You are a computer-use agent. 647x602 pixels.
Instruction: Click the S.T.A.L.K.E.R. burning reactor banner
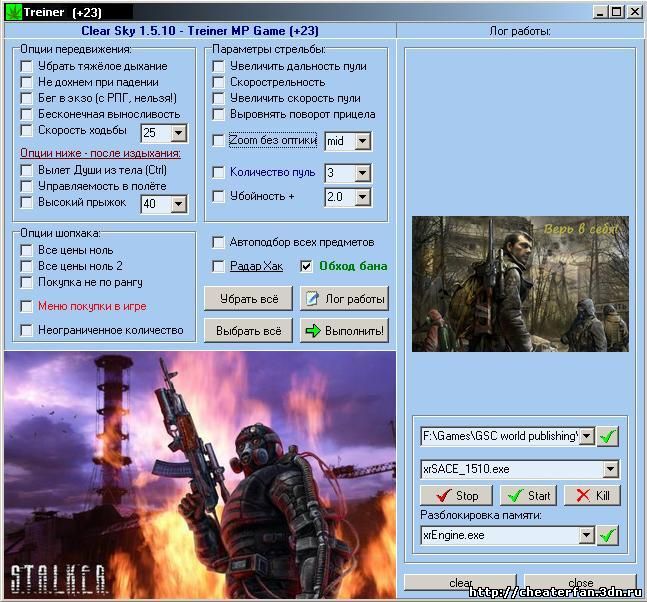tap(200, 475)
